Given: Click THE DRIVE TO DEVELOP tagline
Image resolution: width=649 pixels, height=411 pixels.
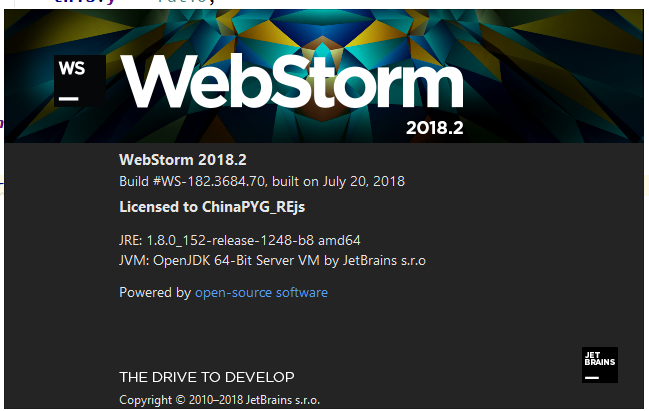Looking at the screenshot, I should (x=207, y=377).
